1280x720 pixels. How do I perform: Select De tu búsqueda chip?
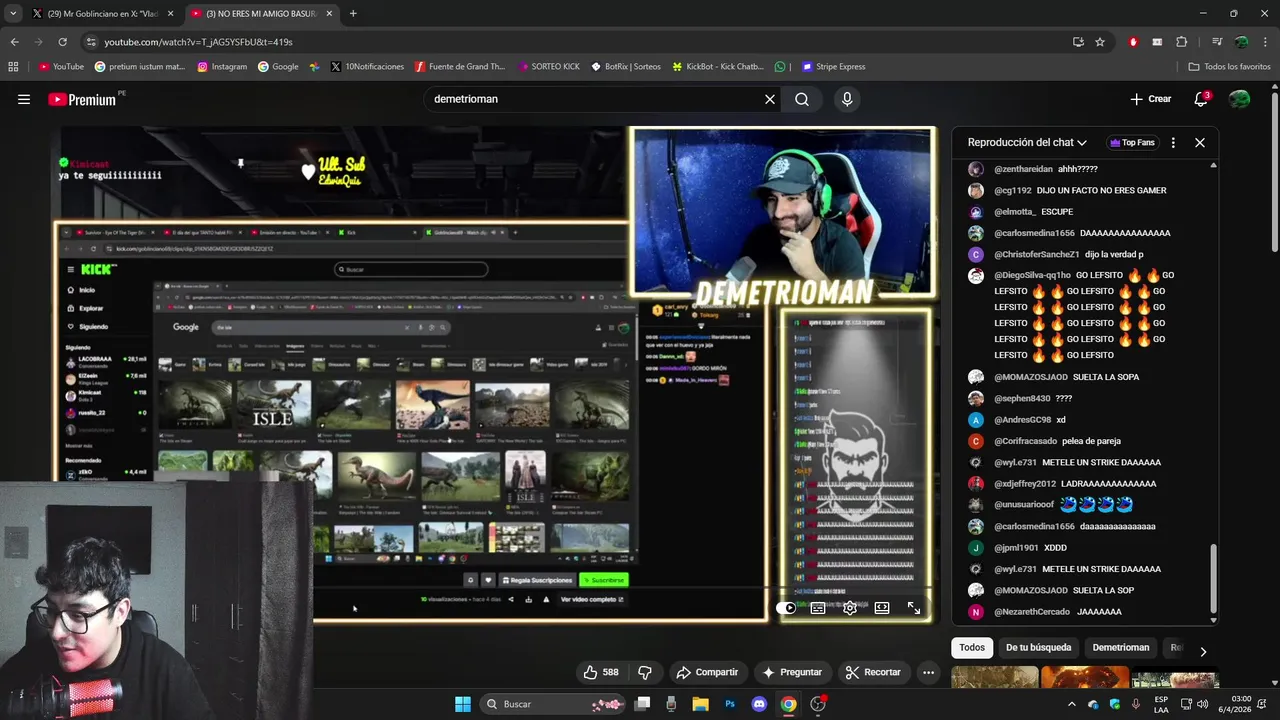click(1038, 647)
